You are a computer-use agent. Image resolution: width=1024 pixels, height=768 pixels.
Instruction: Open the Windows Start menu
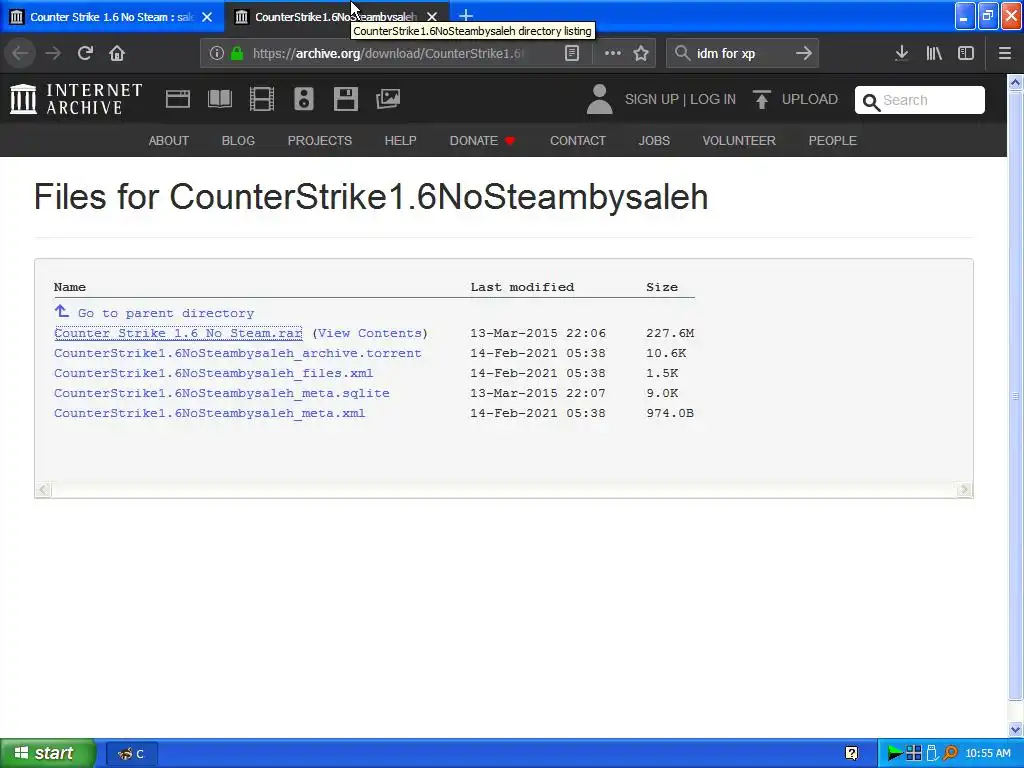[48, 754]
